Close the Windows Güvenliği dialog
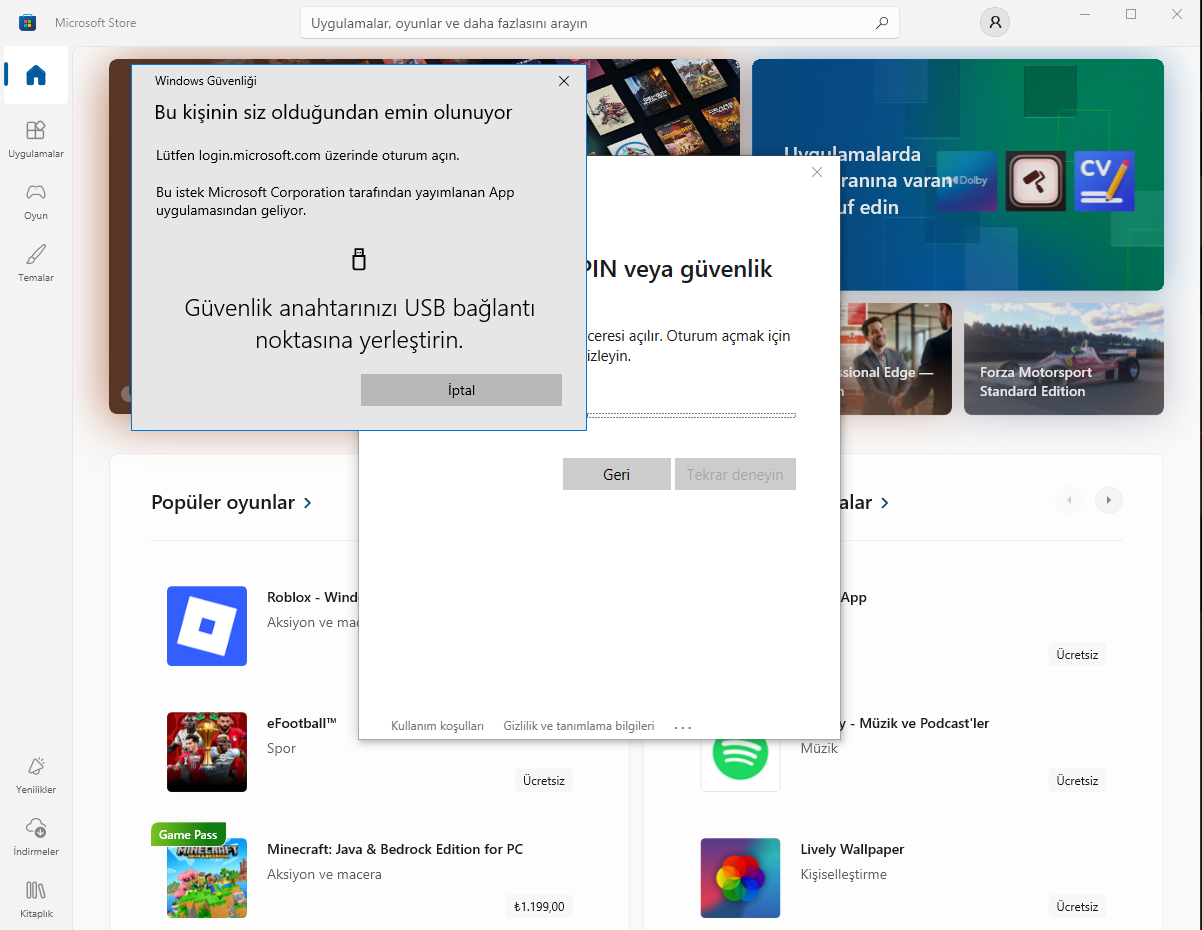The height and width of the screenshot is (930, 1202). [x=564, y=81]
